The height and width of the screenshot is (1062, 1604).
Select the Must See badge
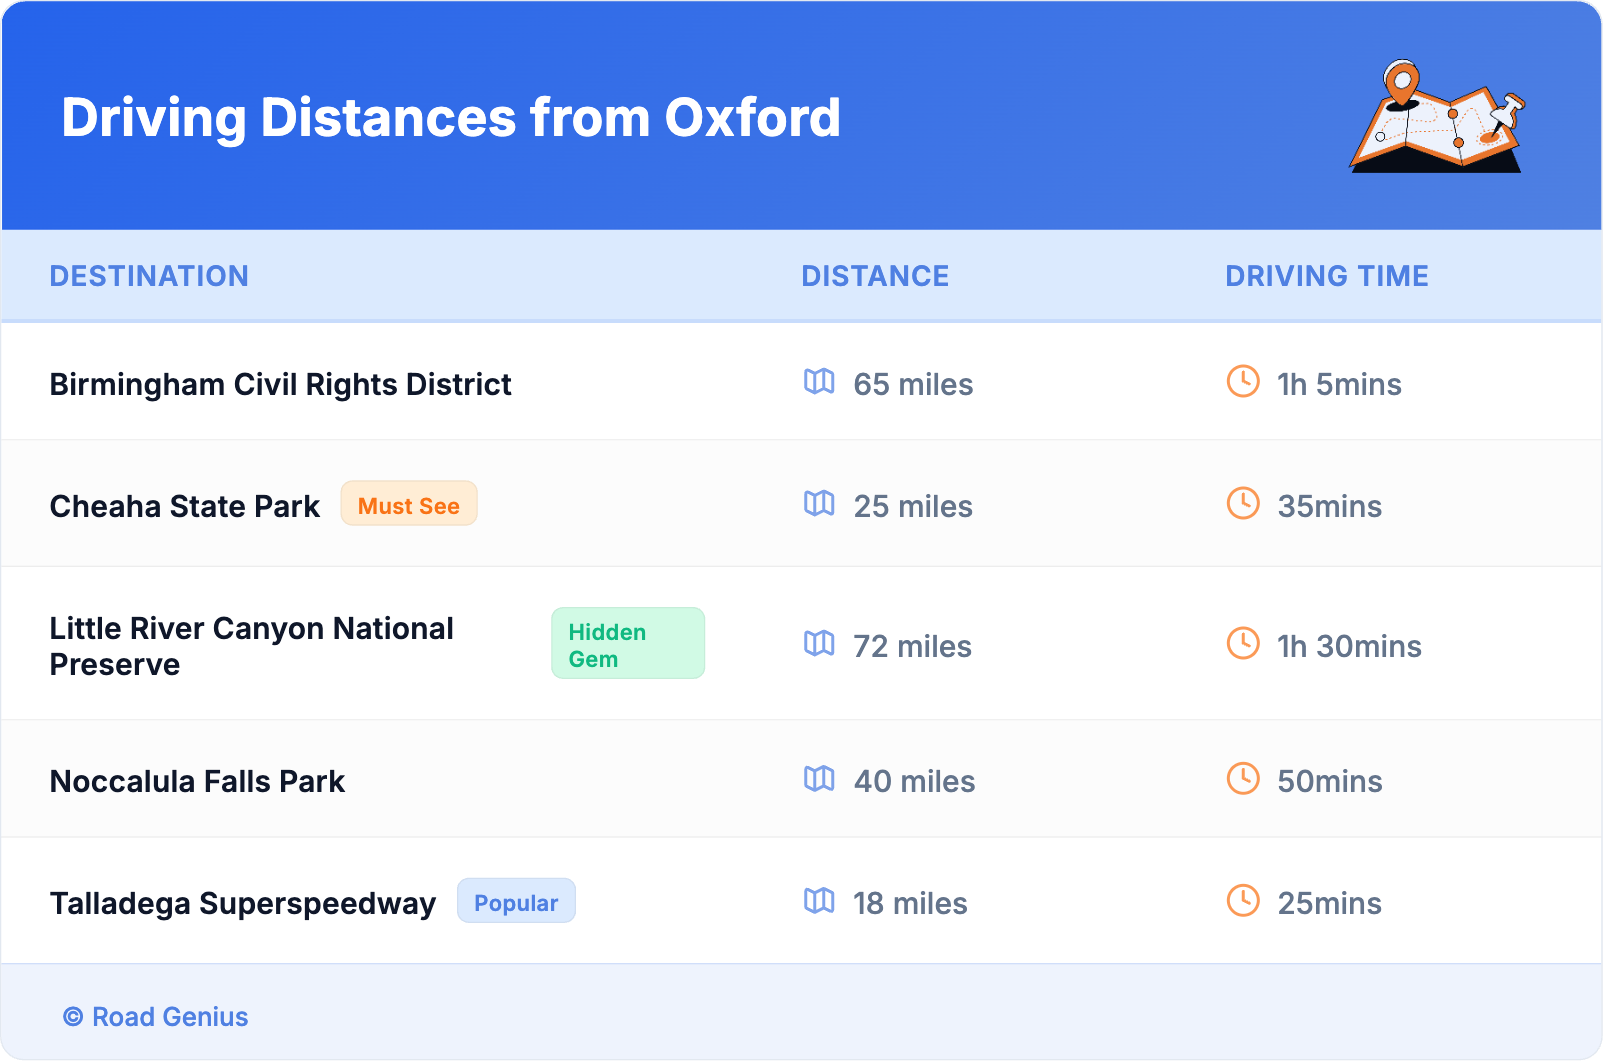click(408, 505)
